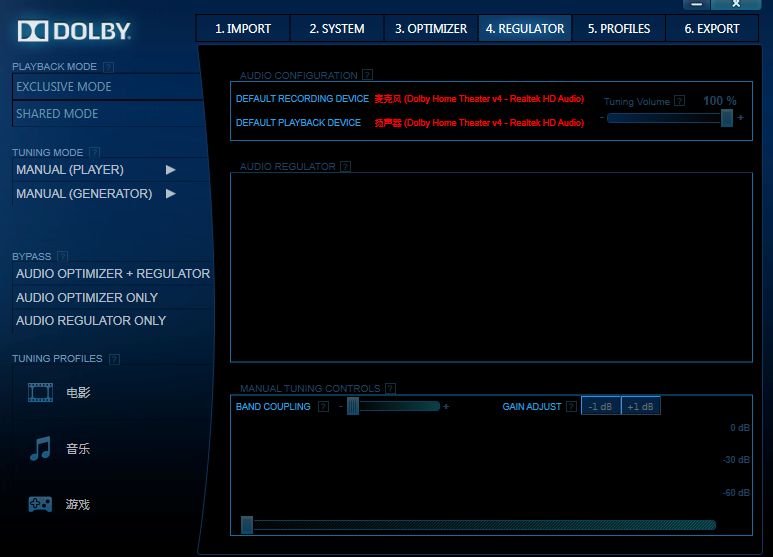773x557 pixels.
Task: Open the Playback Mode help icon
Action: coord(108,67)
